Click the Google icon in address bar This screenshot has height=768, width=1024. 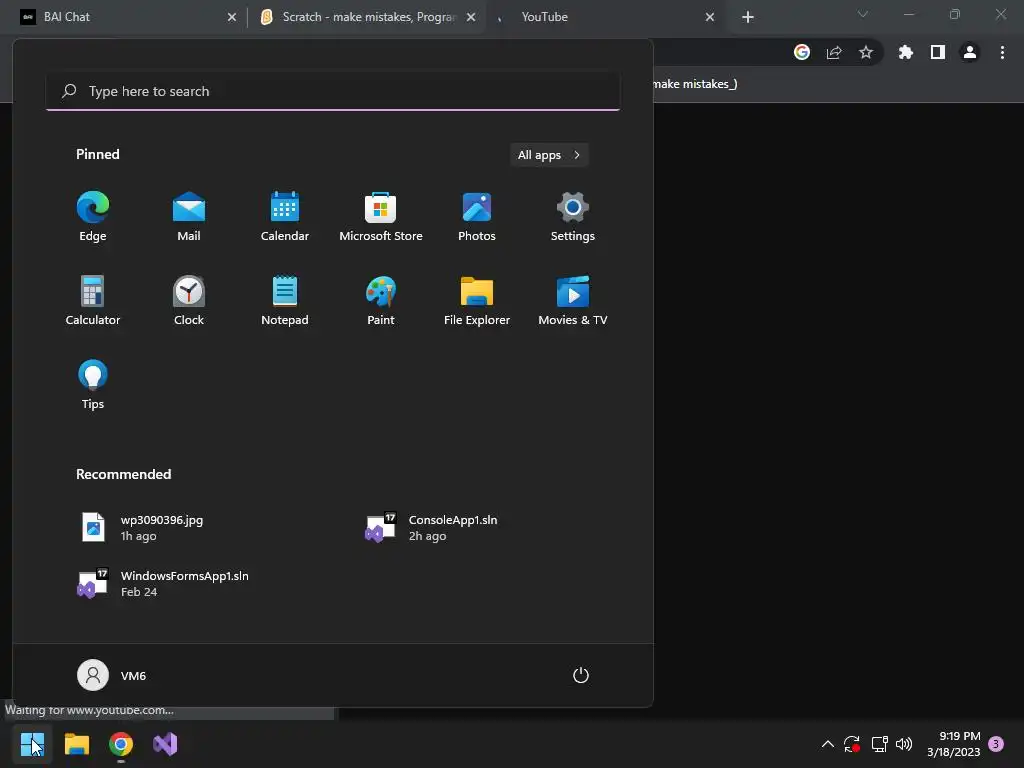802,52
